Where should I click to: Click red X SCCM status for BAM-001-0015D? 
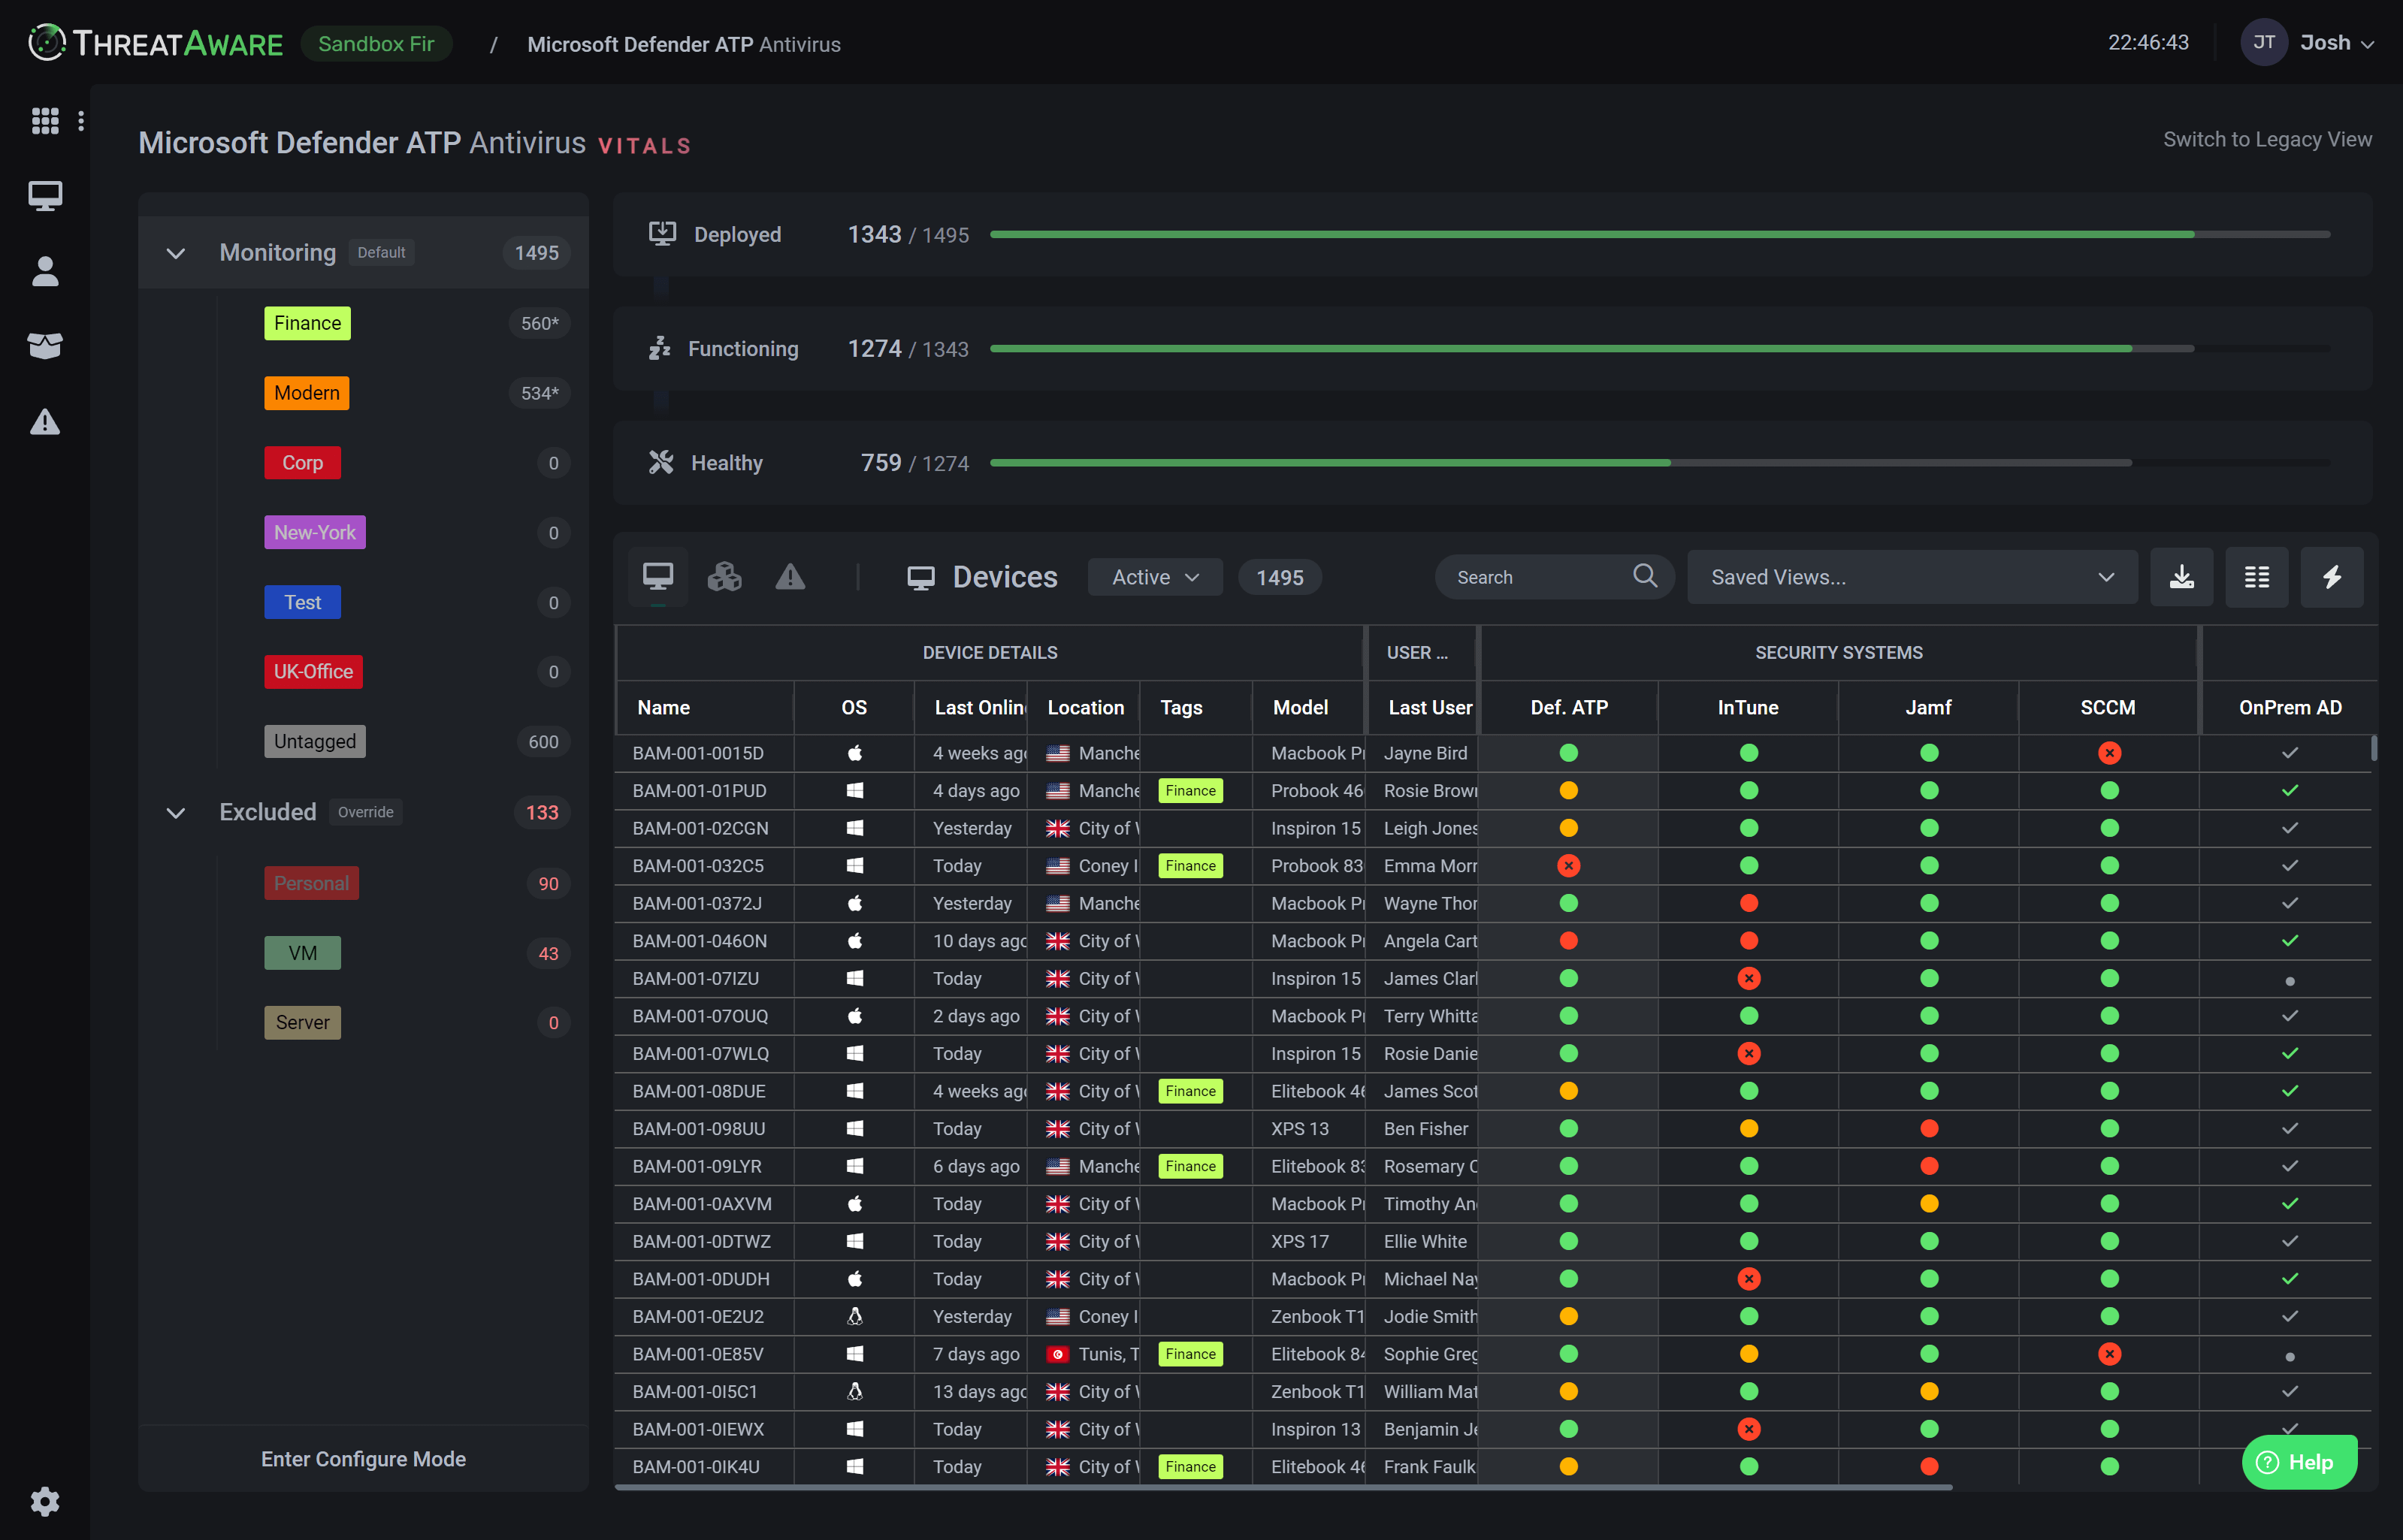coord(2109,753)
